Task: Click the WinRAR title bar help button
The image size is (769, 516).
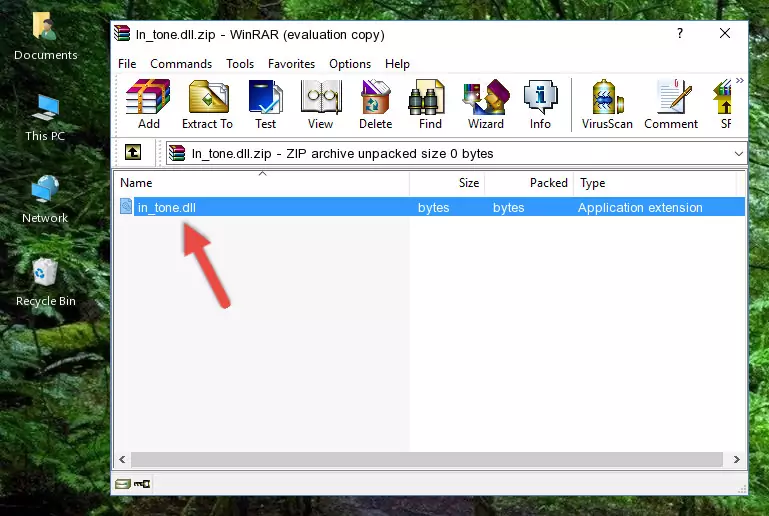Action: click(680, 33)
